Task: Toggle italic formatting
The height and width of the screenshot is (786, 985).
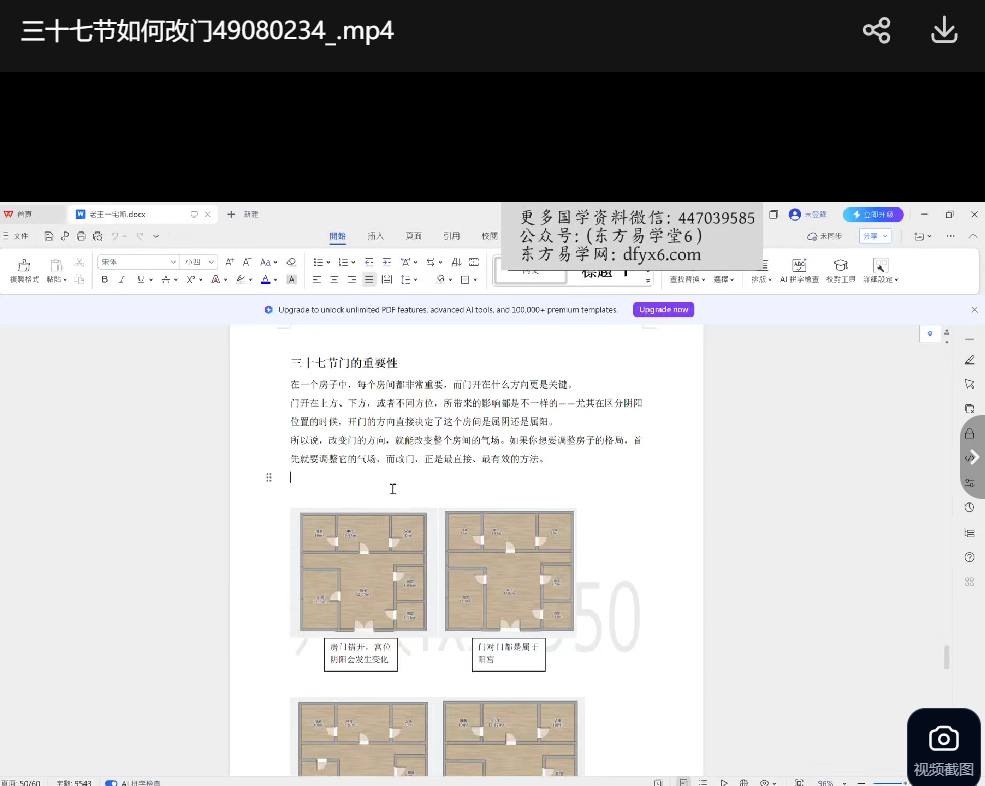Action: [121, 280]
